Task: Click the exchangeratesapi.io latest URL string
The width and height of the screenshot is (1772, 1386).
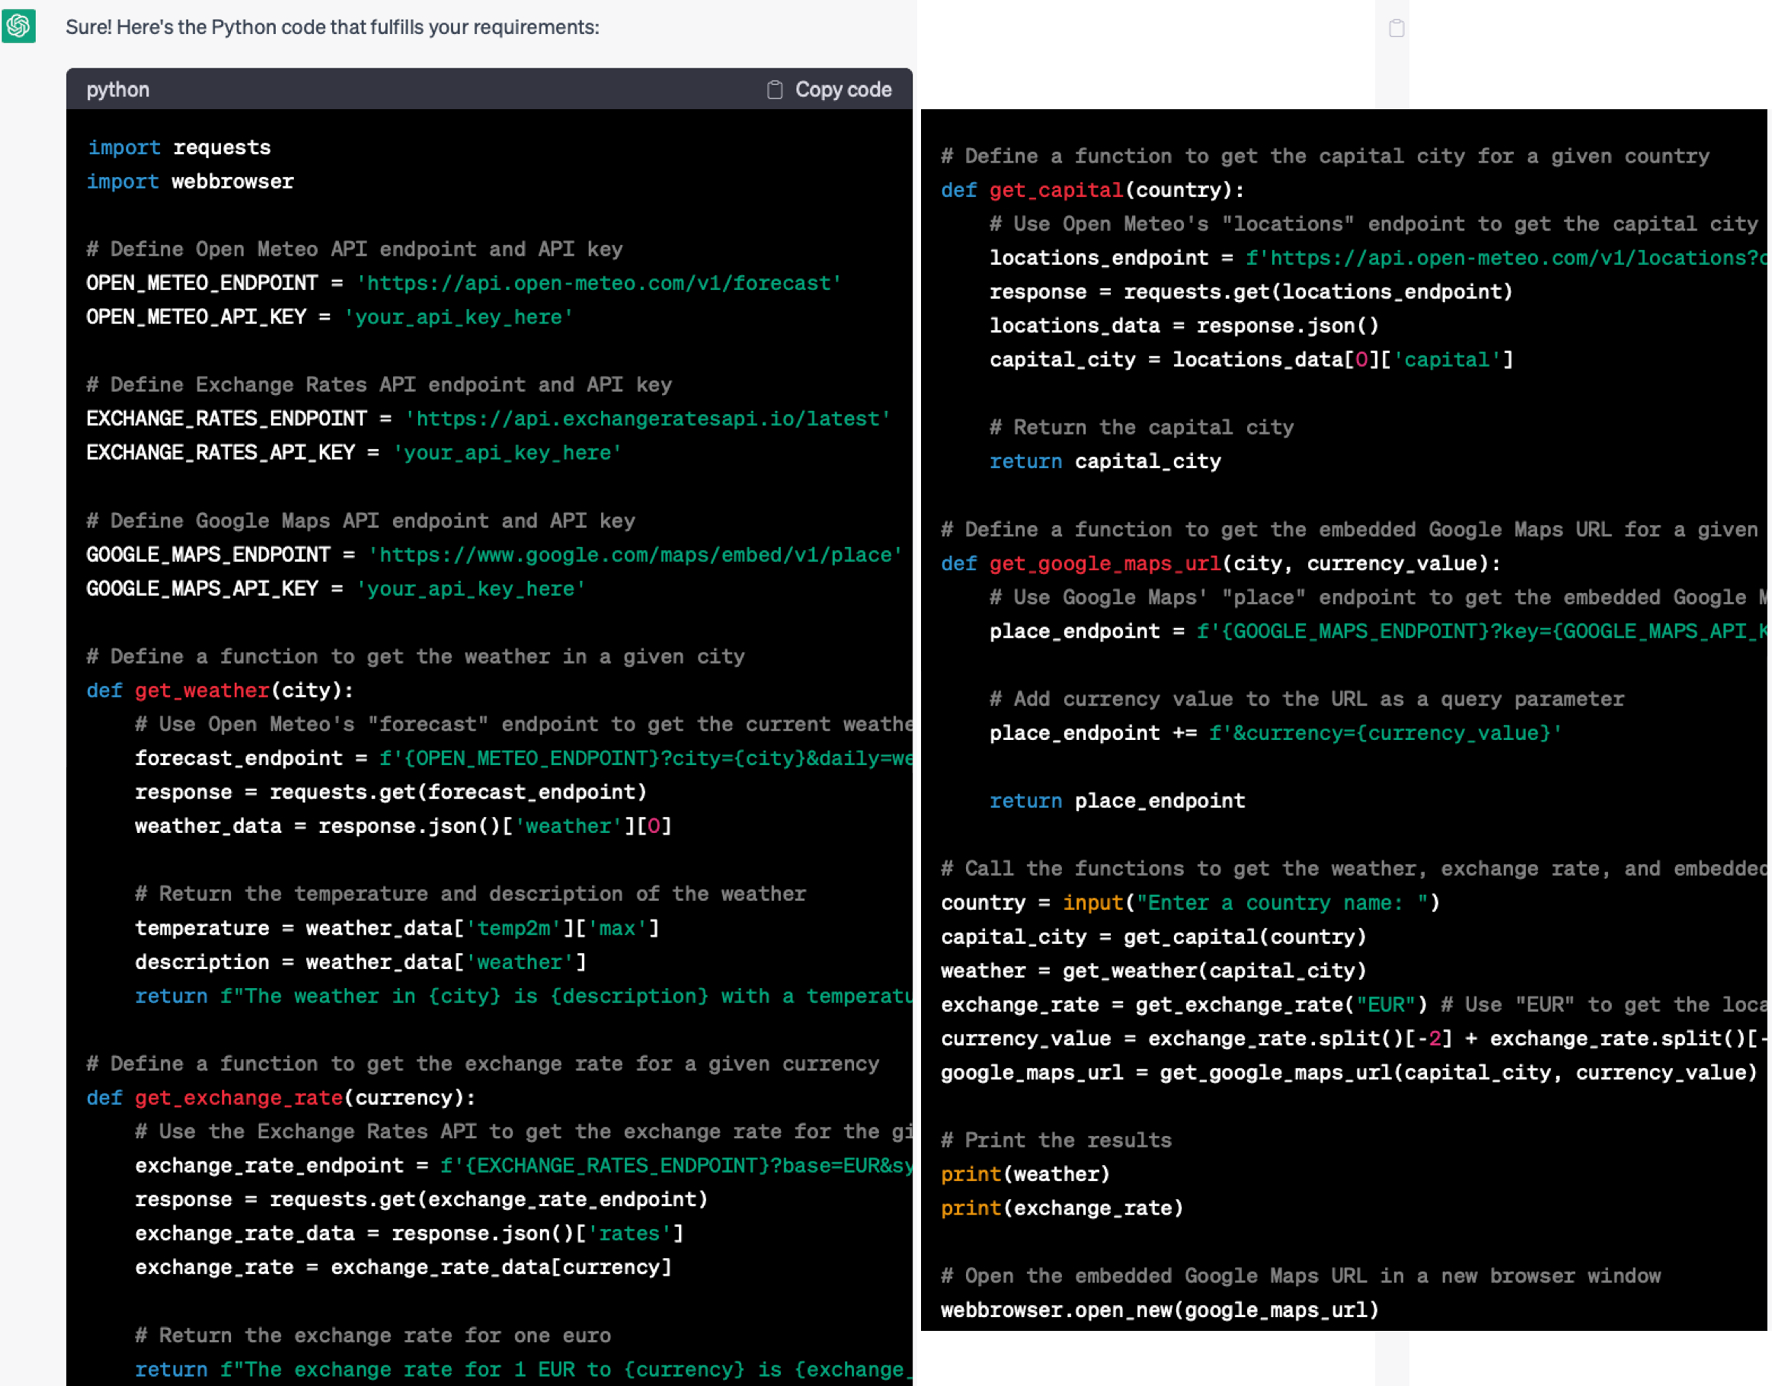Action: point(647,419)
